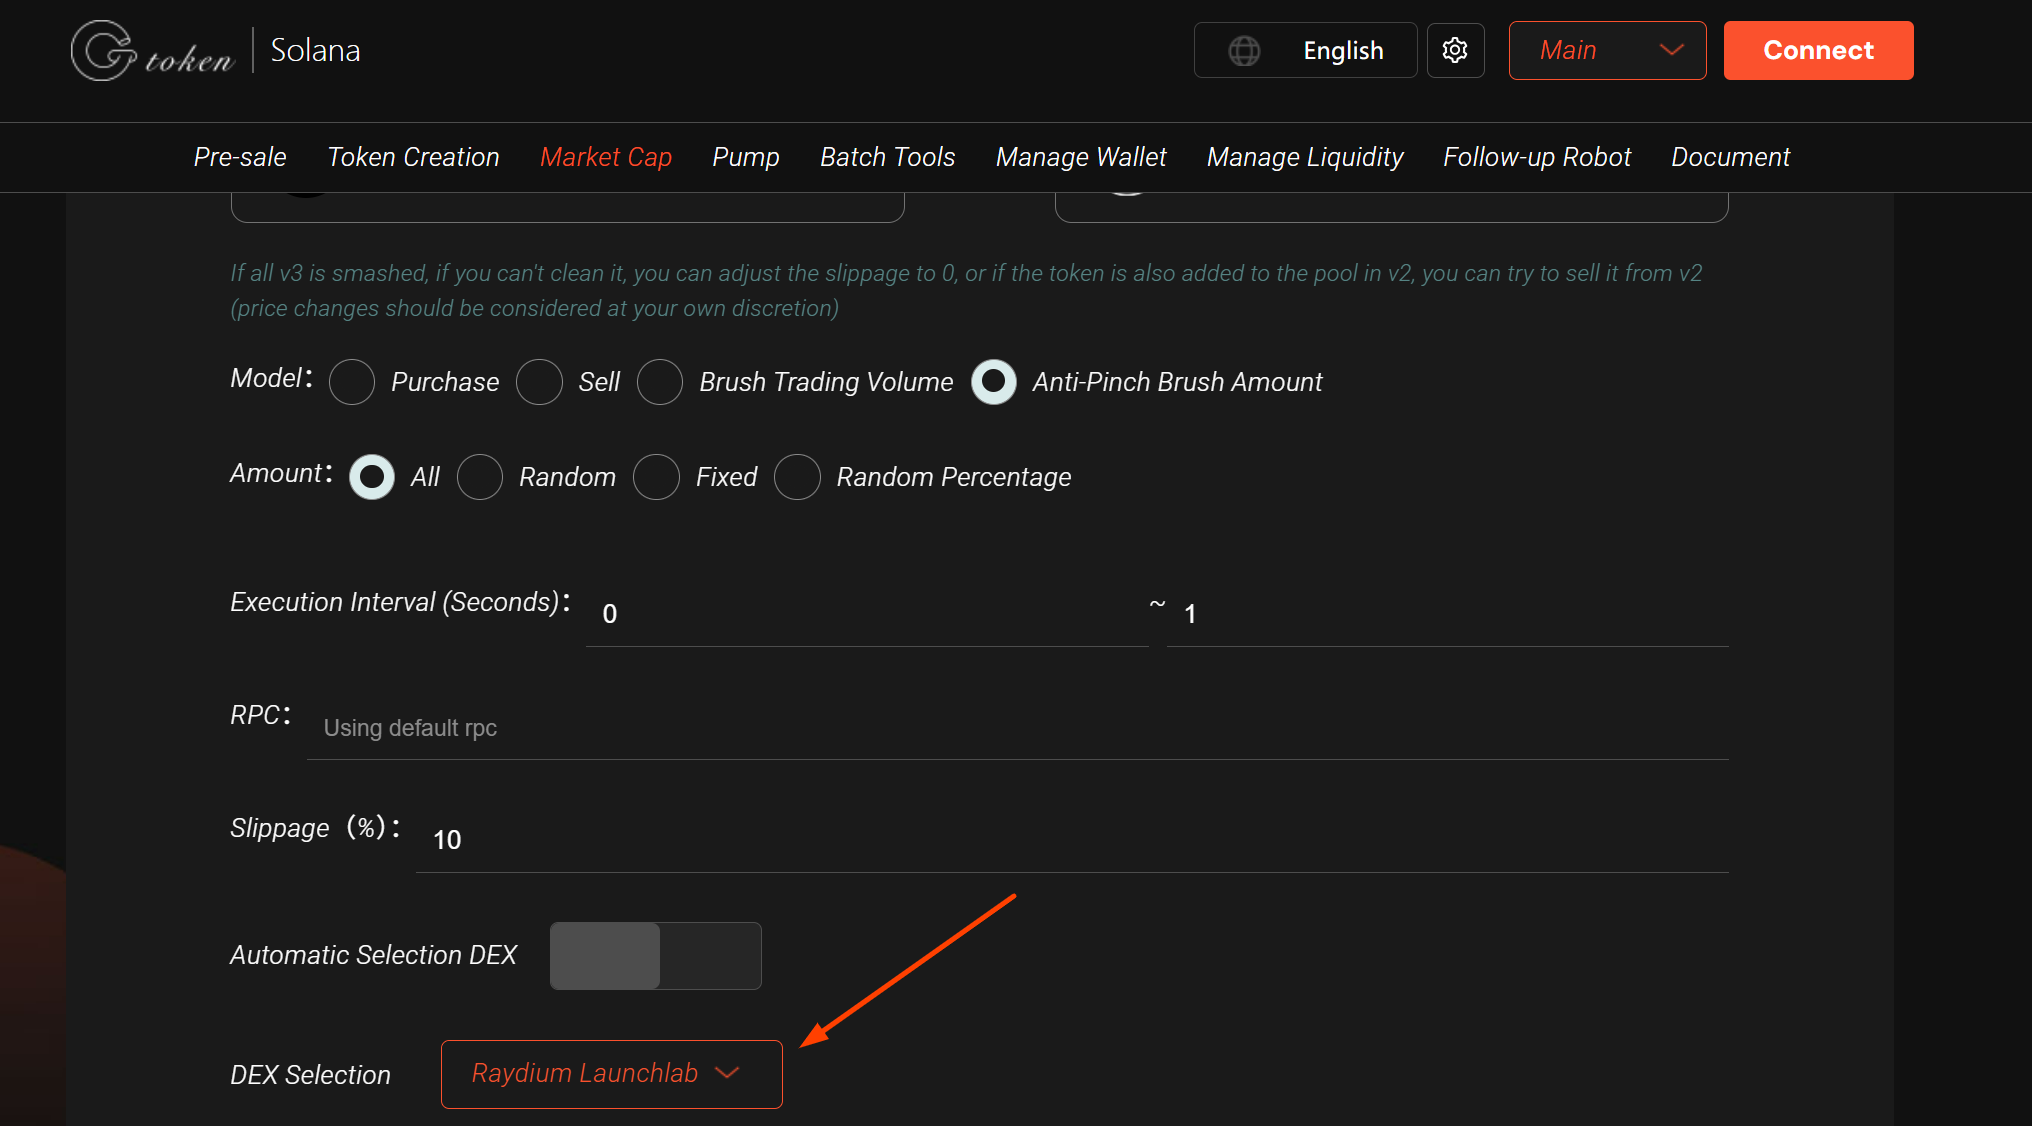The image size is (2032, 1126).
Task: Toggle Automatic Selection DEX switch
Action: tap(656, 956)
